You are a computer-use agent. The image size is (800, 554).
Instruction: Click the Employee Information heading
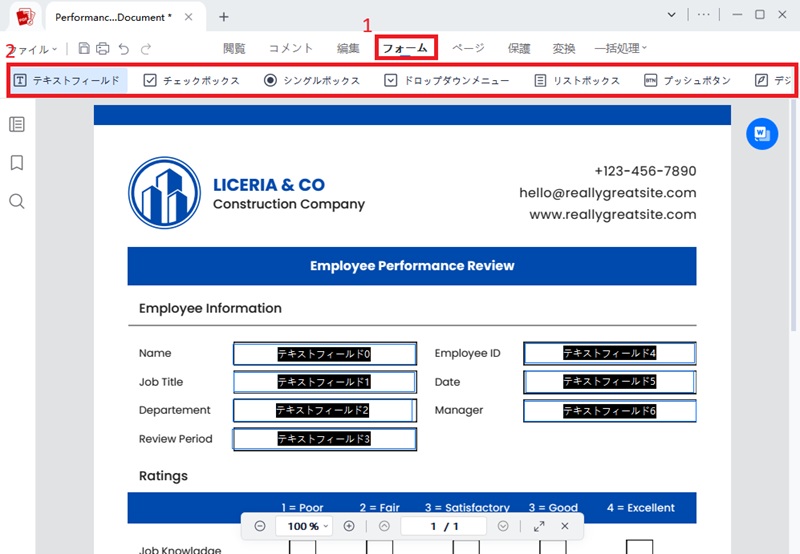tap(210, 308)
